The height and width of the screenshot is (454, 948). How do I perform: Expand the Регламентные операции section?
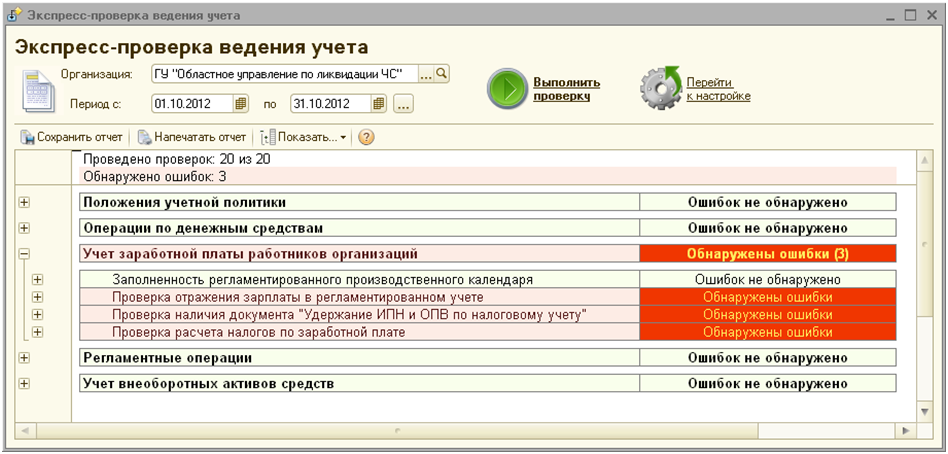(x=24, y=357)
